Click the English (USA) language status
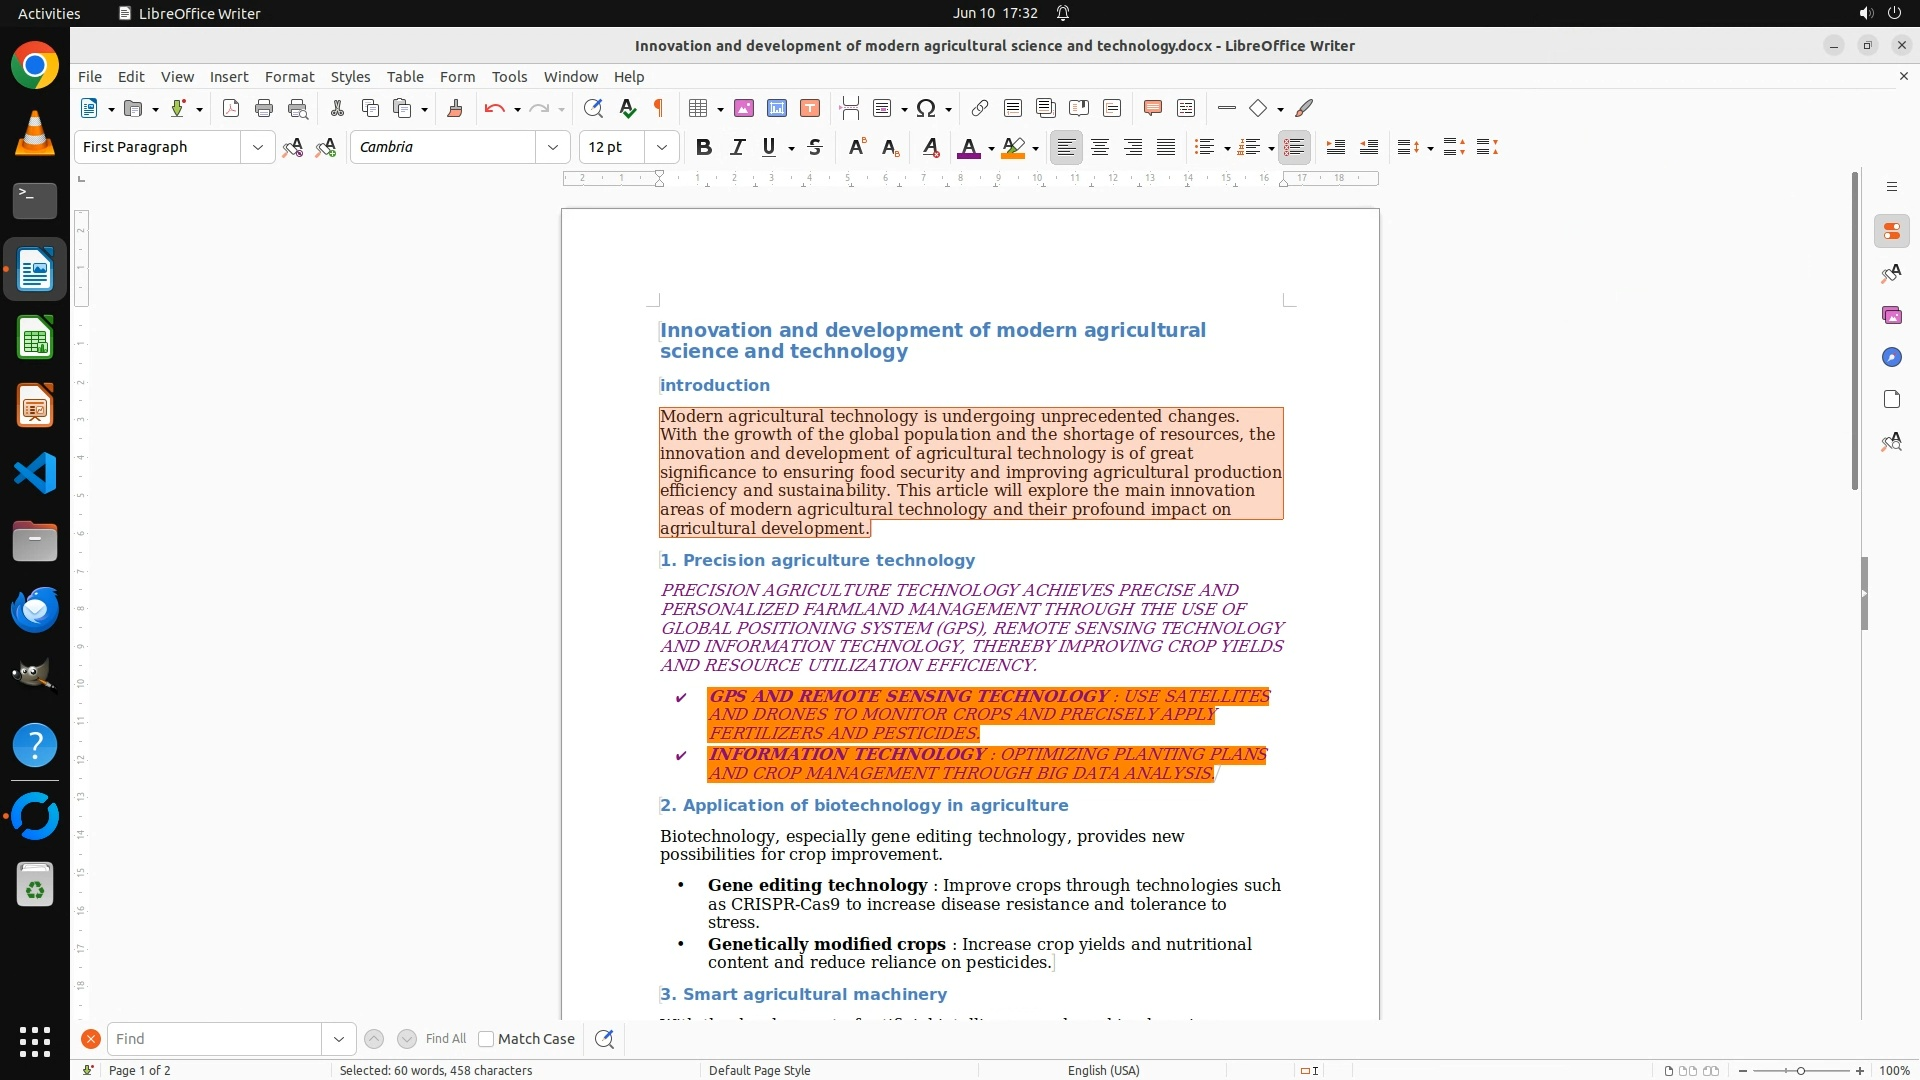 point(1103,1070)
